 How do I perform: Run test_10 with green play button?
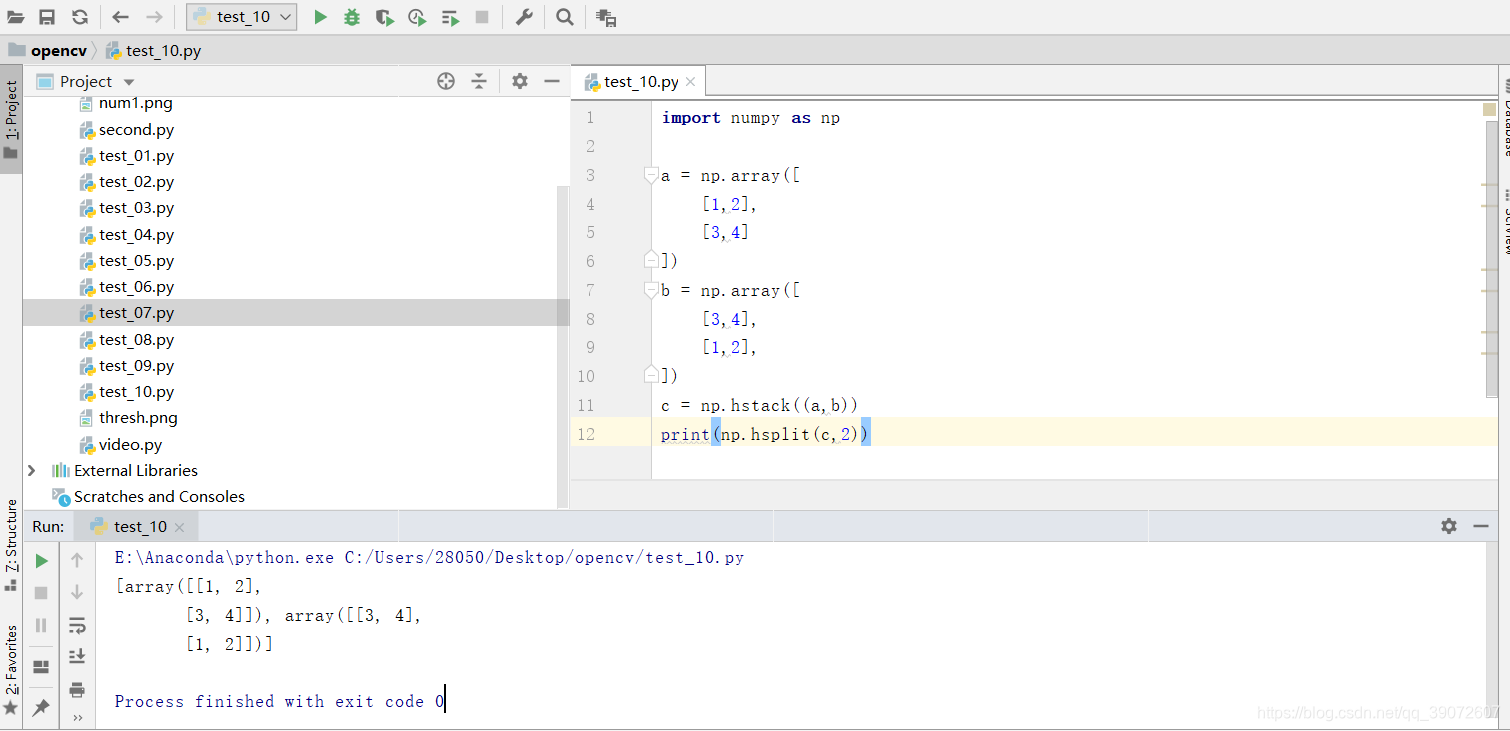(x=320, y=17)
